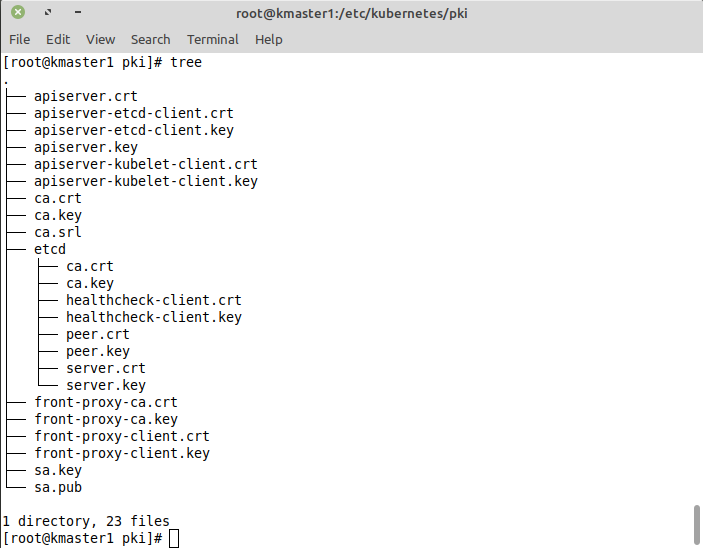Open the Edit menu
Screen dimensions: 703x548
point(58,40)
